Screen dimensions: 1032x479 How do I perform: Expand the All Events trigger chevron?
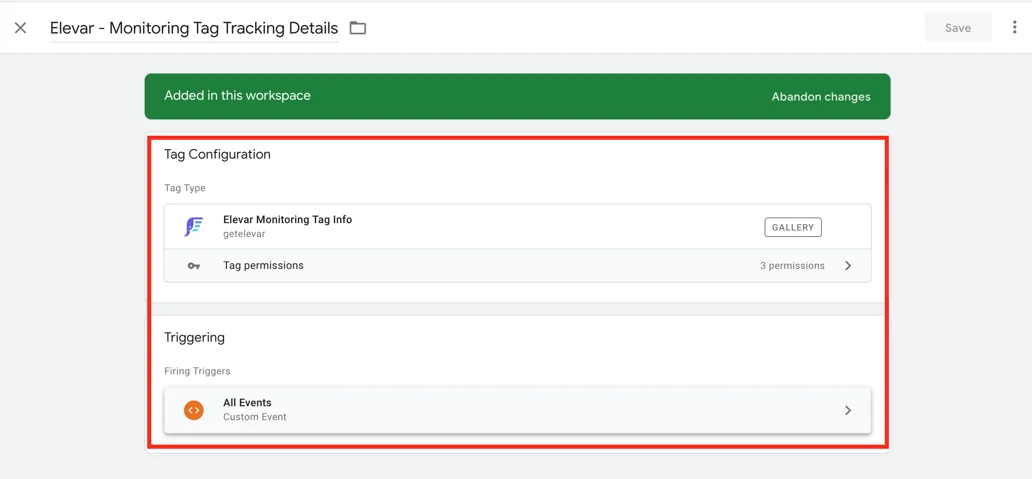point(848,410)
